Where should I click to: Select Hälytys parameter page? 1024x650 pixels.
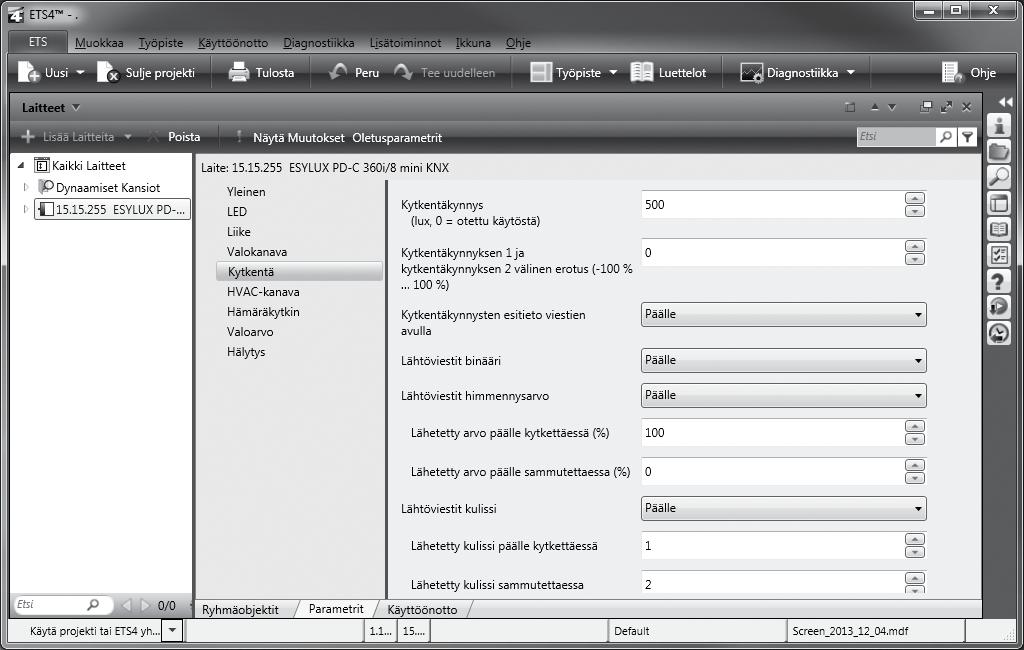[x=246, y=351]
